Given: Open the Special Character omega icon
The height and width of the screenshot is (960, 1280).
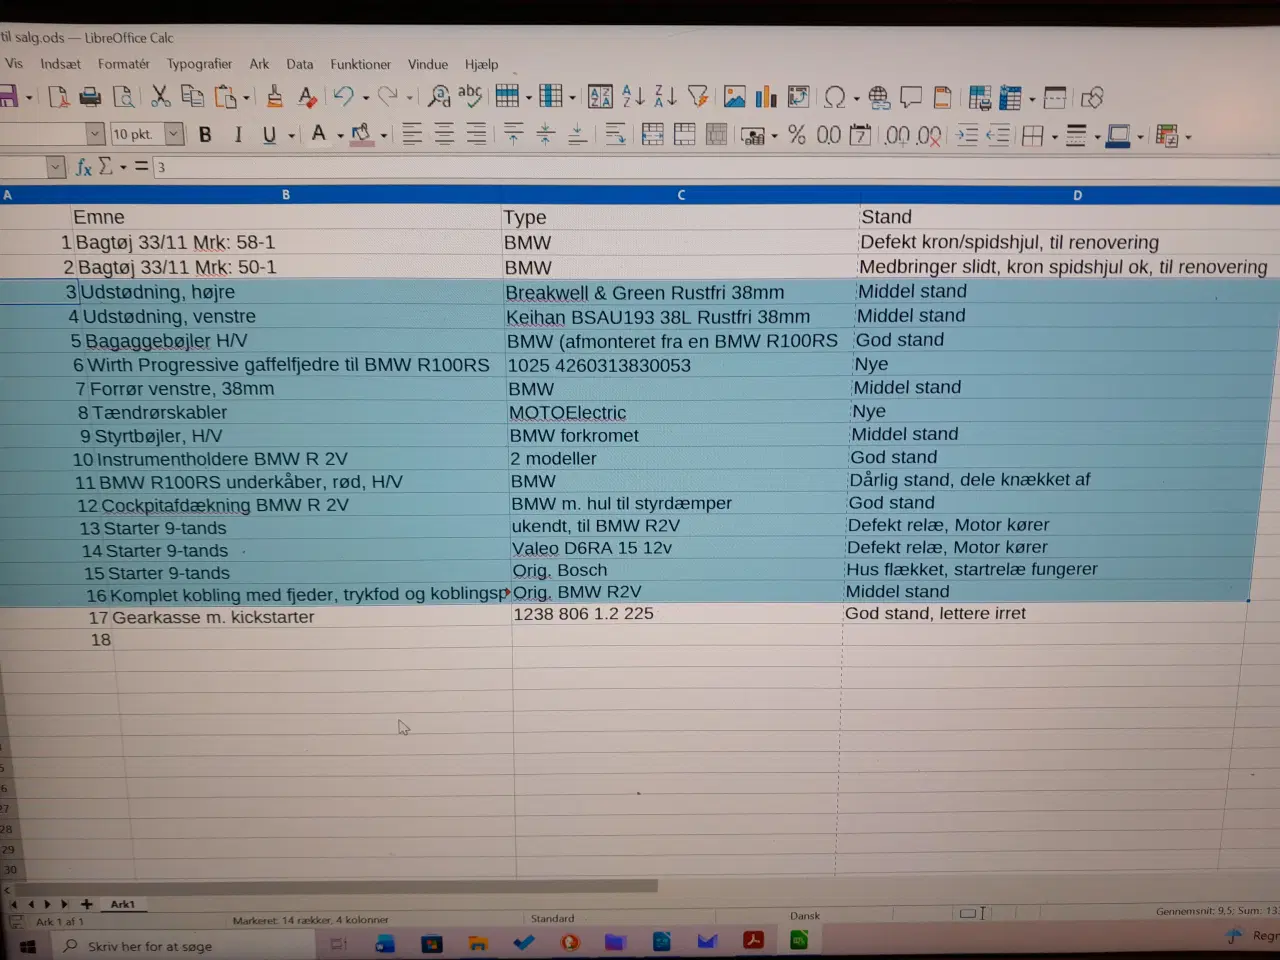Looking at the screenshot, I should click(x=834, y=97).
